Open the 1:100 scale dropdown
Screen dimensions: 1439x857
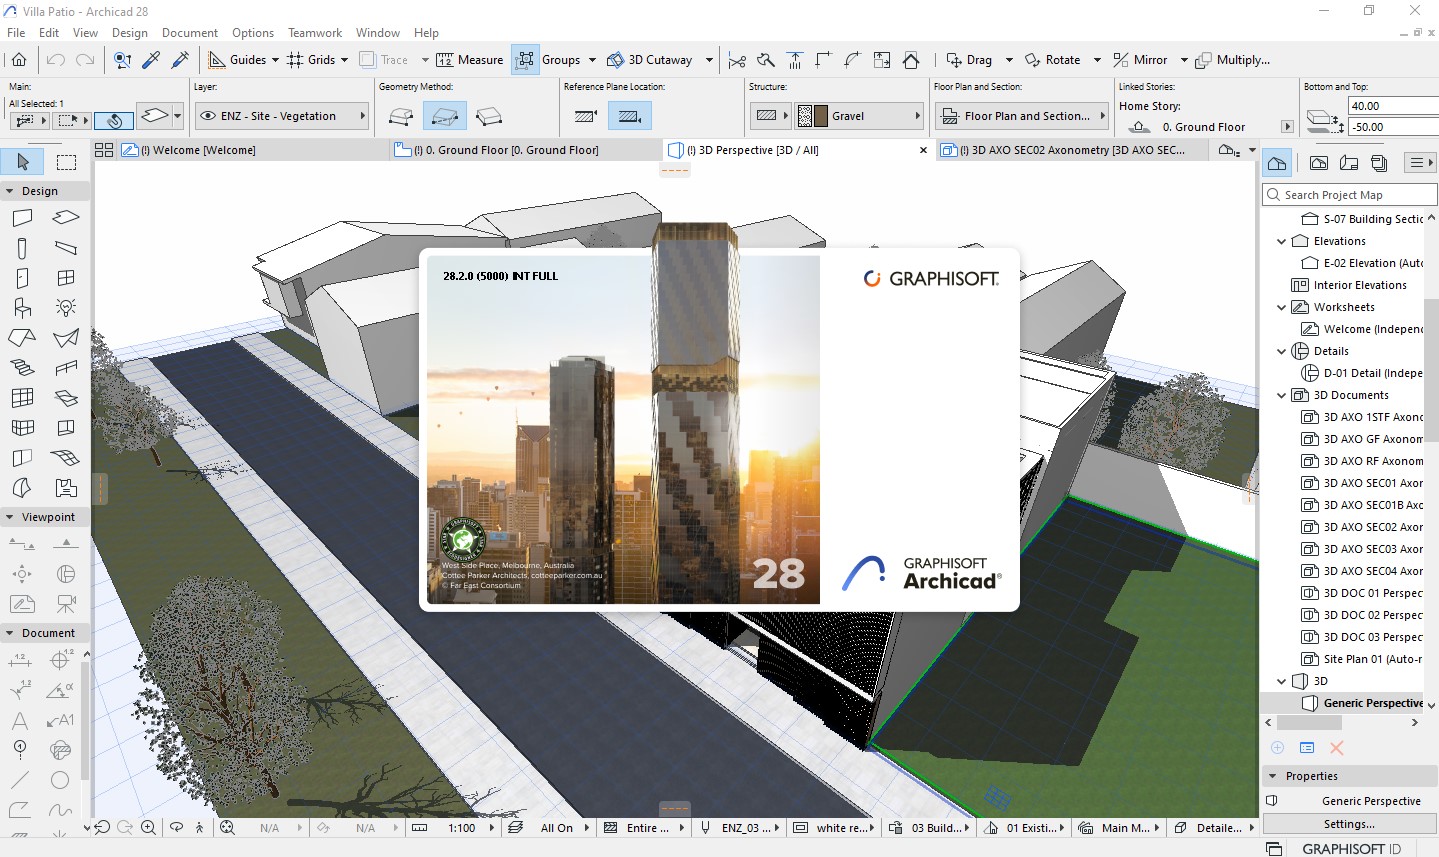point(491,828)
